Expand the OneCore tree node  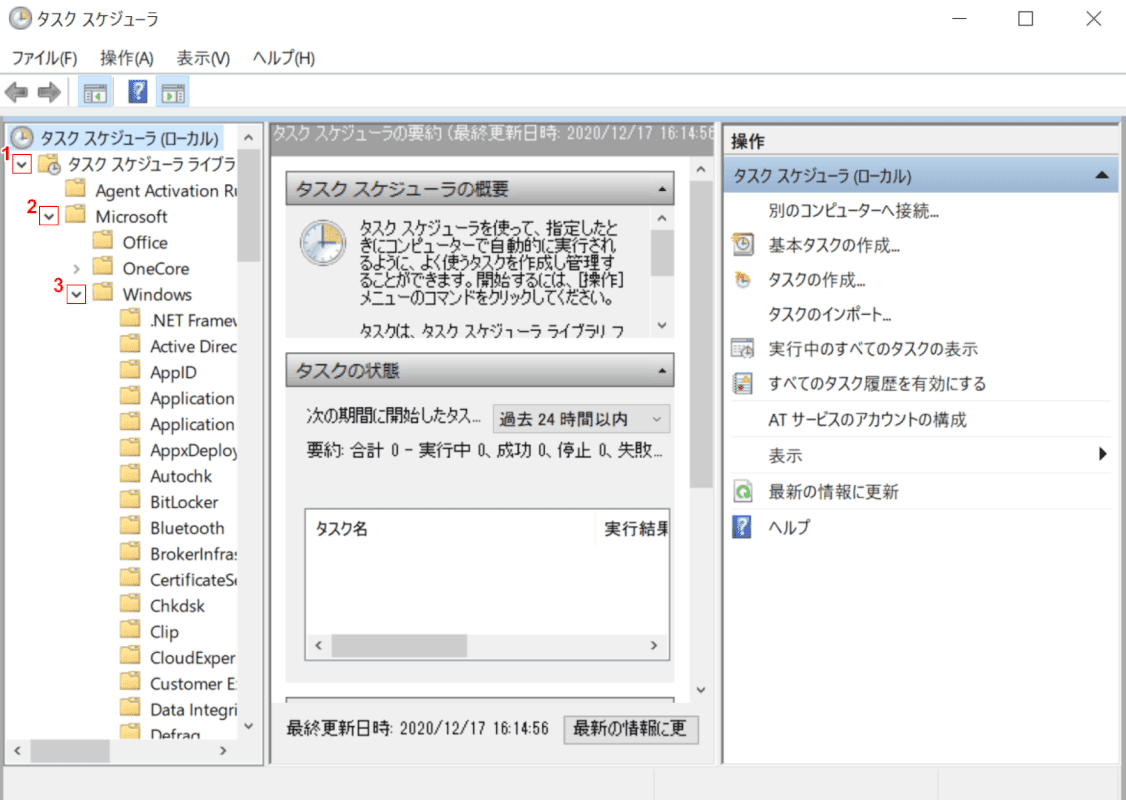pos(76,269)
